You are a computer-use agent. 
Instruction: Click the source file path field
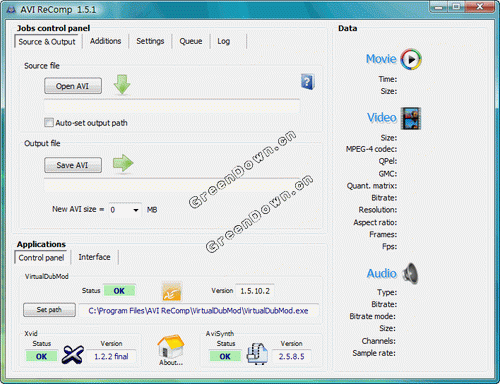coord(172,107)
